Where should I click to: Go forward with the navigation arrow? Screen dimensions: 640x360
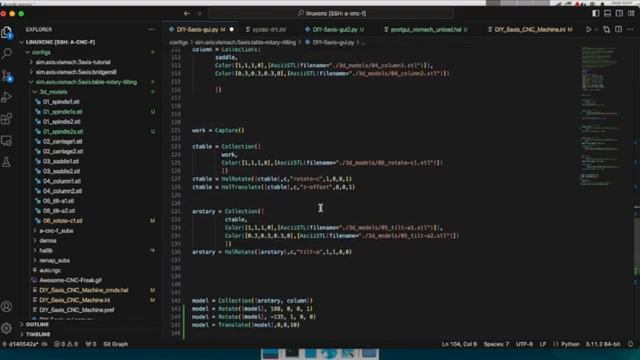point(199,13)
